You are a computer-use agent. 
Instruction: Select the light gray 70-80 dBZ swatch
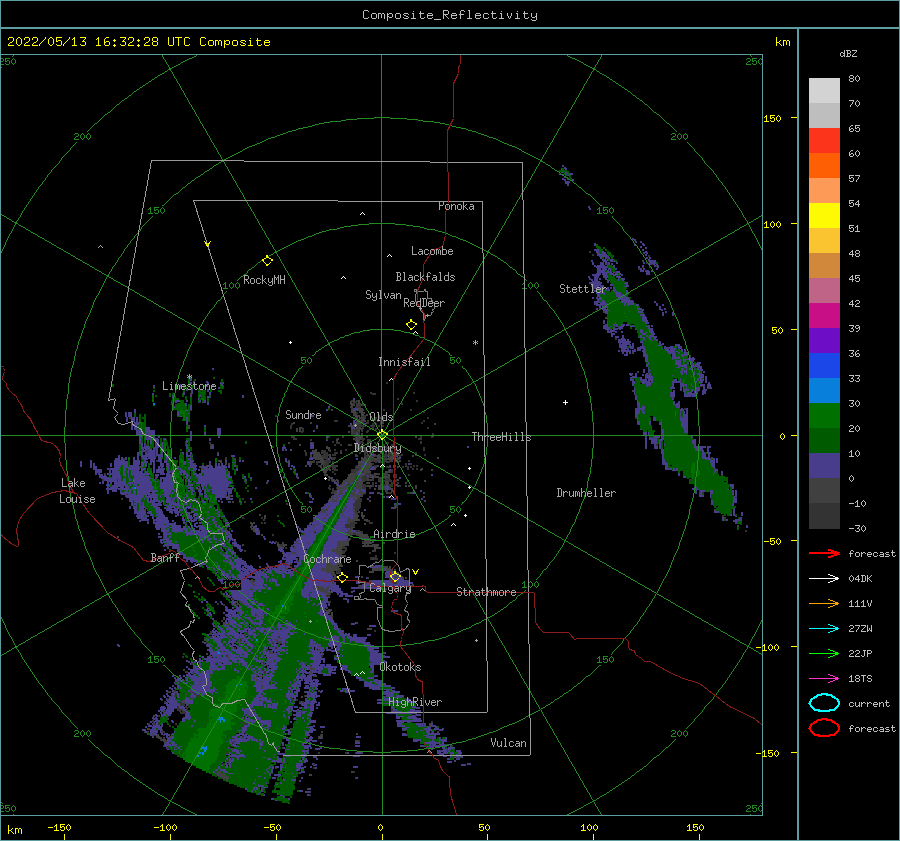pyautogui.click(x=824, y=91)
